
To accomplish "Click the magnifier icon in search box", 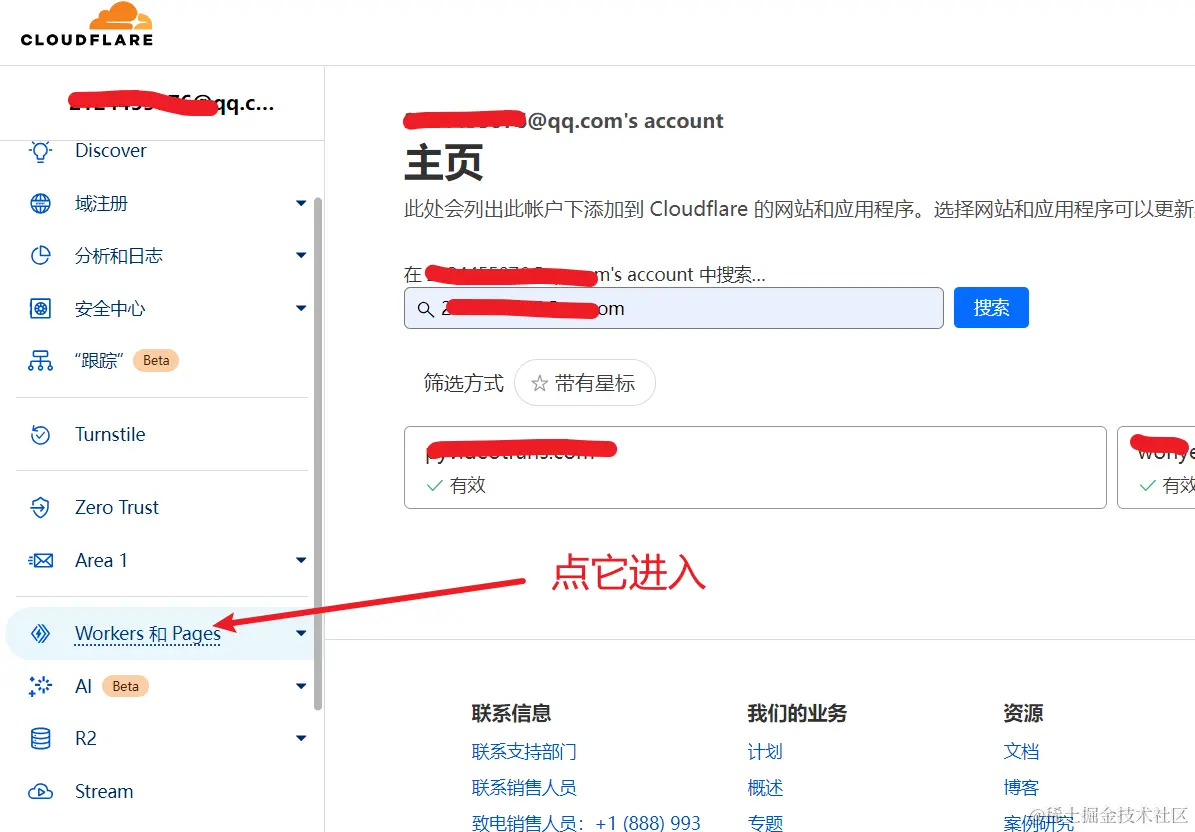I will [426, 309].
